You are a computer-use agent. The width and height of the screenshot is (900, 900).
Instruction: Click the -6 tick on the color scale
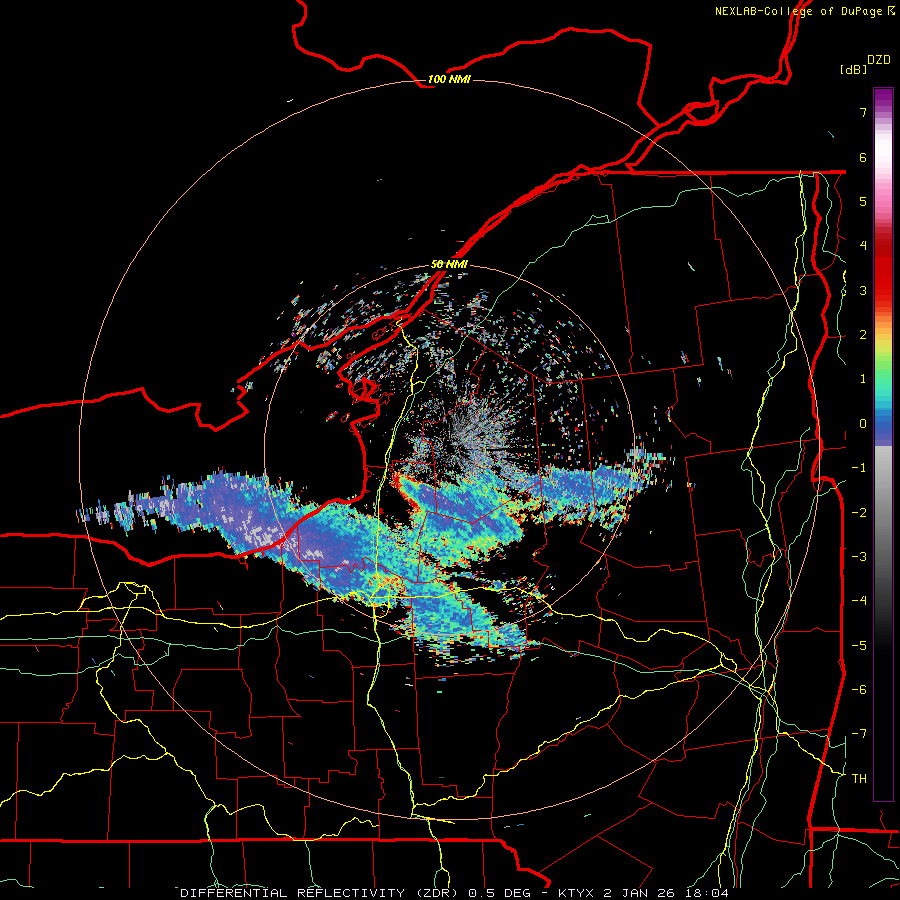(x=859, y=690)
